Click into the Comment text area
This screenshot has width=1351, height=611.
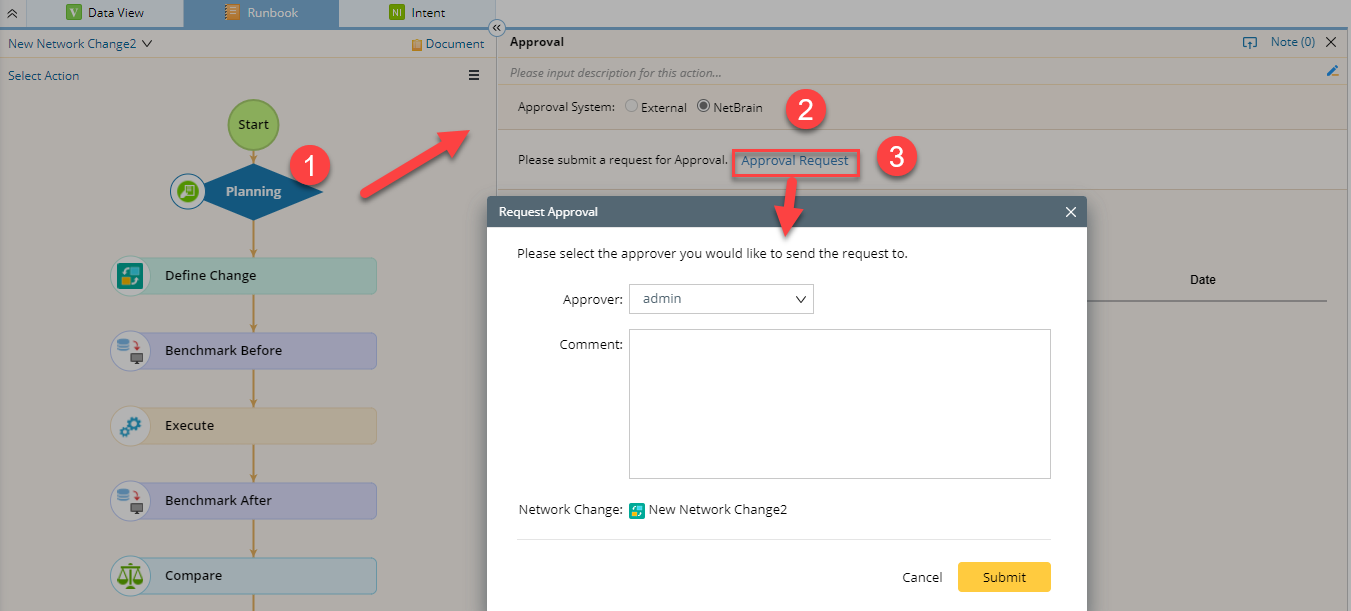click(839, 404)
